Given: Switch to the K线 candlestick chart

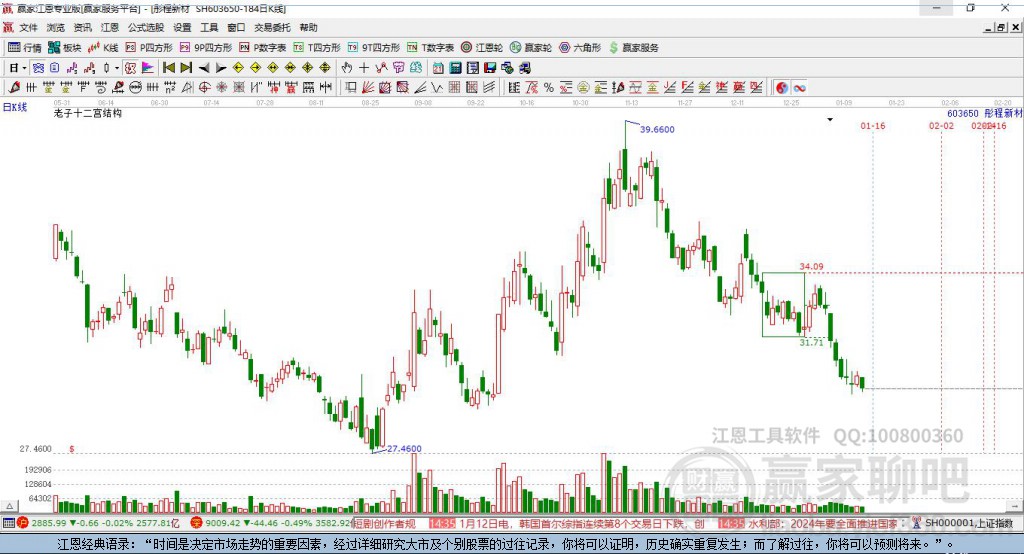Looking at the screenshot, I should click(103, 48).
